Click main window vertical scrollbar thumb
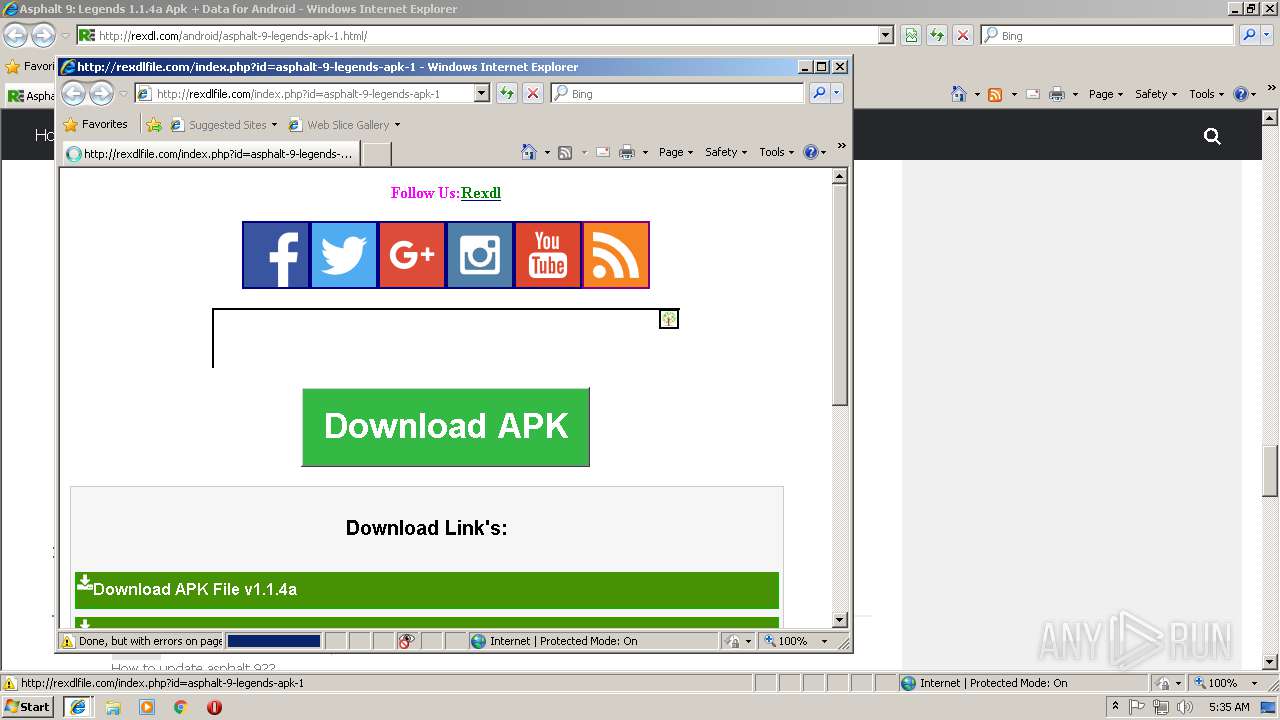This screenshot has height=720, width=1280. pos(1271,471)
